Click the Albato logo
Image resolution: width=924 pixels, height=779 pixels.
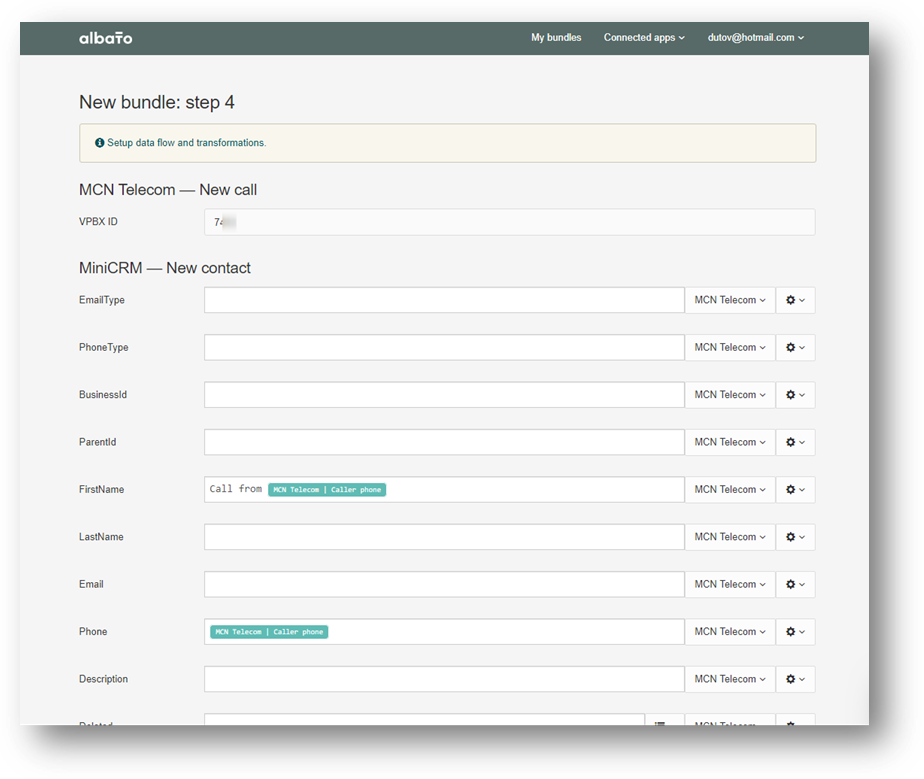pos(105,38)
